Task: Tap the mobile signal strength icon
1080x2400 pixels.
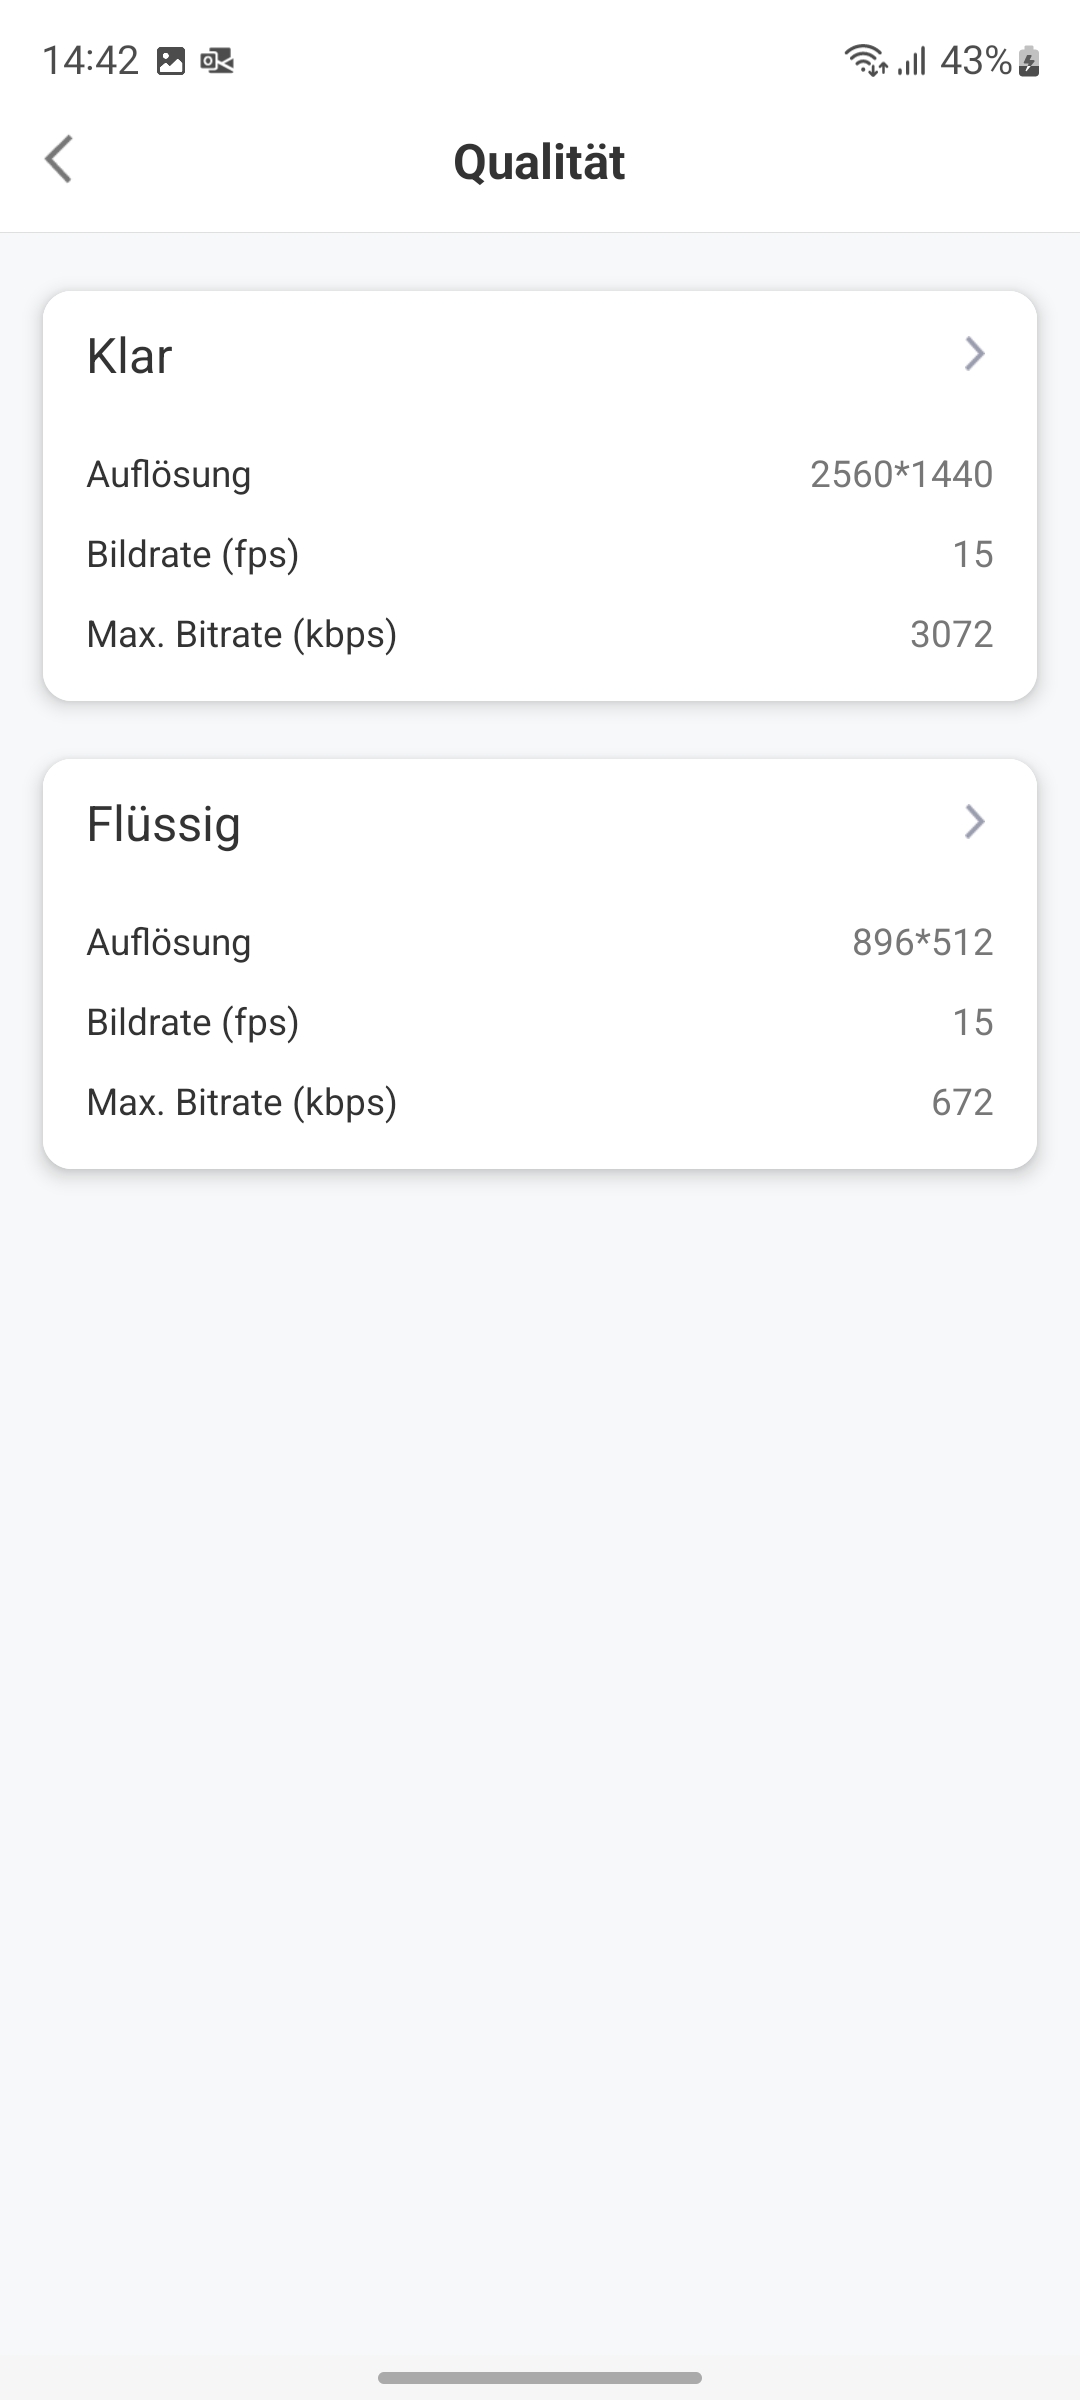Action: (x=911, y=61)
